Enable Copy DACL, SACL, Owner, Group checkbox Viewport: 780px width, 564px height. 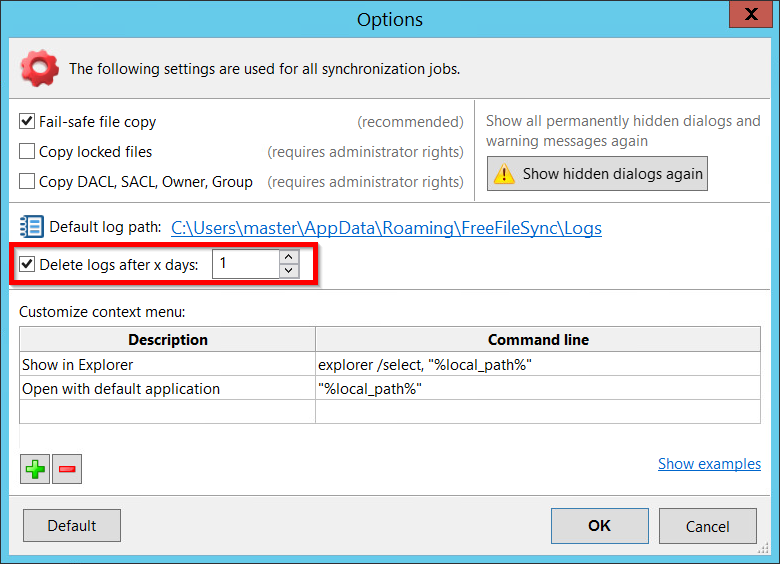(27, 181)
